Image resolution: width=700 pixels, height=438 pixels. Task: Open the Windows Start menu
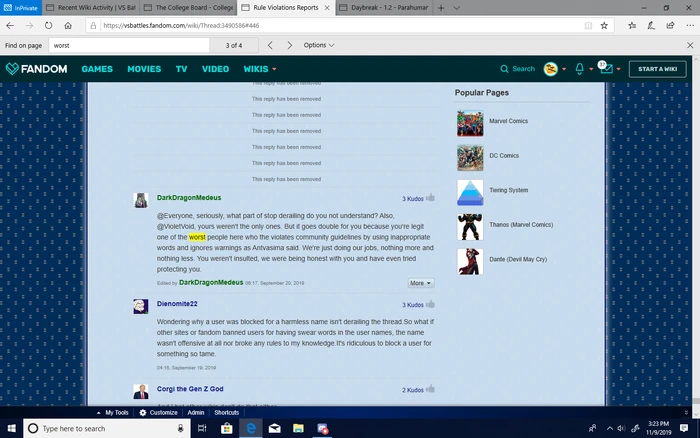[x=12, y=429]
